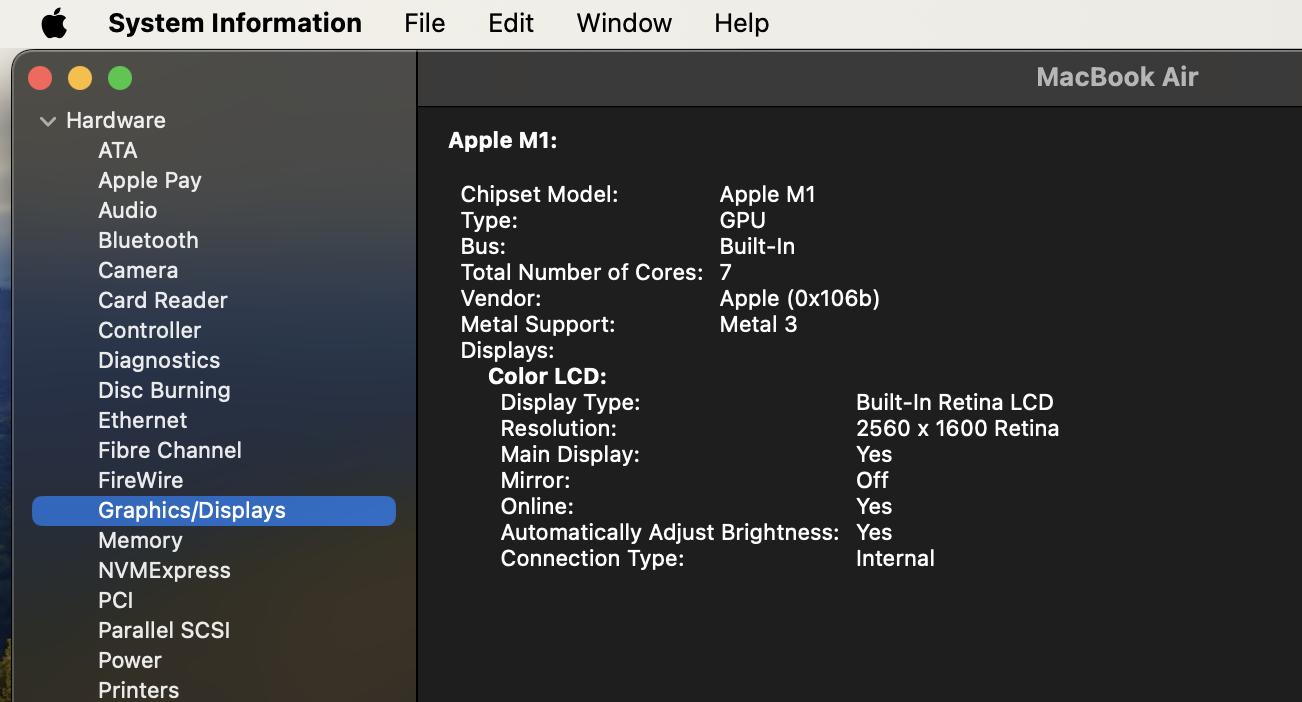Click the Chipset Model: label
This screenshot has height=702, width=1302.
coord(539,194)
